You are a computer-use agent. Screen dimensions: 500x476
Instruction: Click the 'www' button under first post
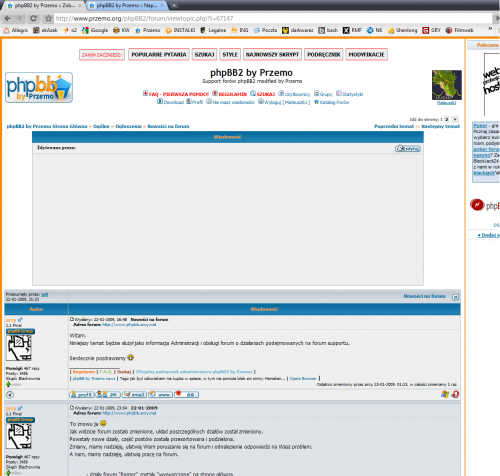(160, 395)
